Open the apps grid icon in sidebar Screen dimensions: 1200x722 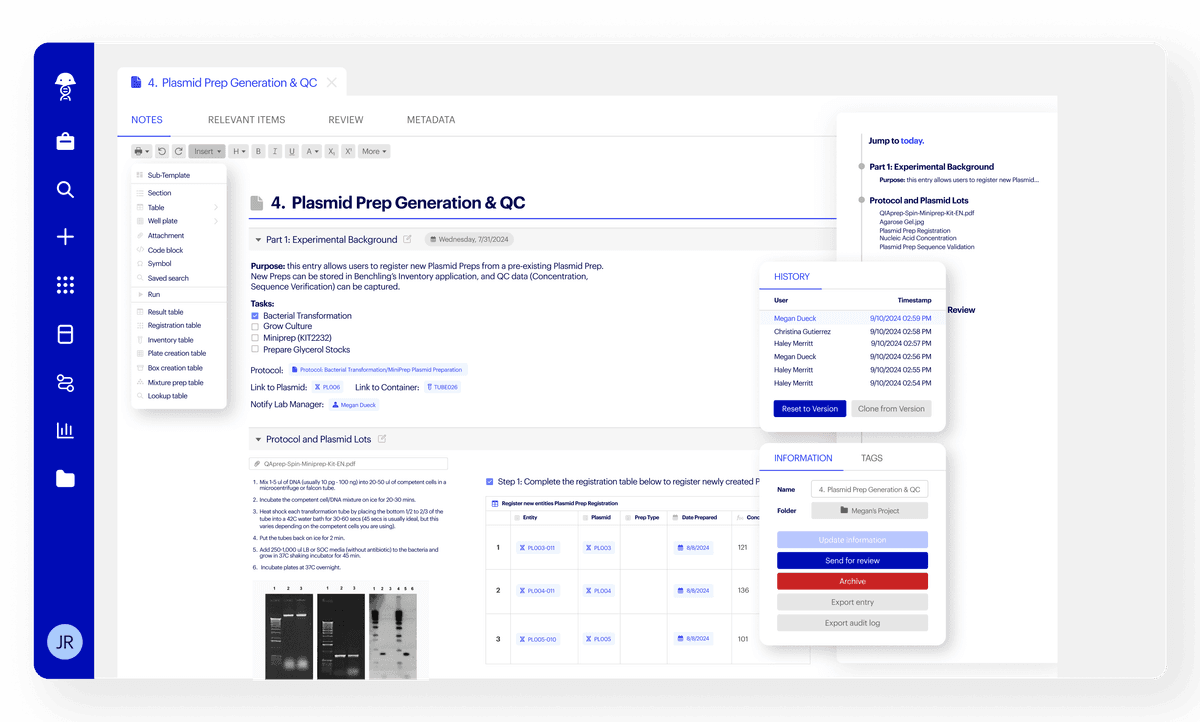click(x=64, y=285)
